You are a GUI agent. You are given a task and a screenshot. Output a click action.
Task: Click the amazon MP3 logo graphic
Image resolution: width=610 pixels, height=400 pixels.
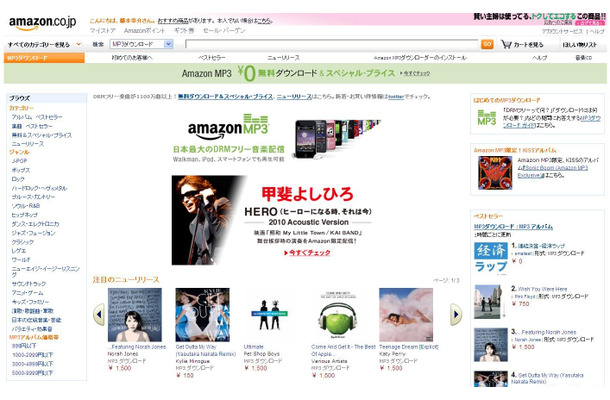[228, 127]
